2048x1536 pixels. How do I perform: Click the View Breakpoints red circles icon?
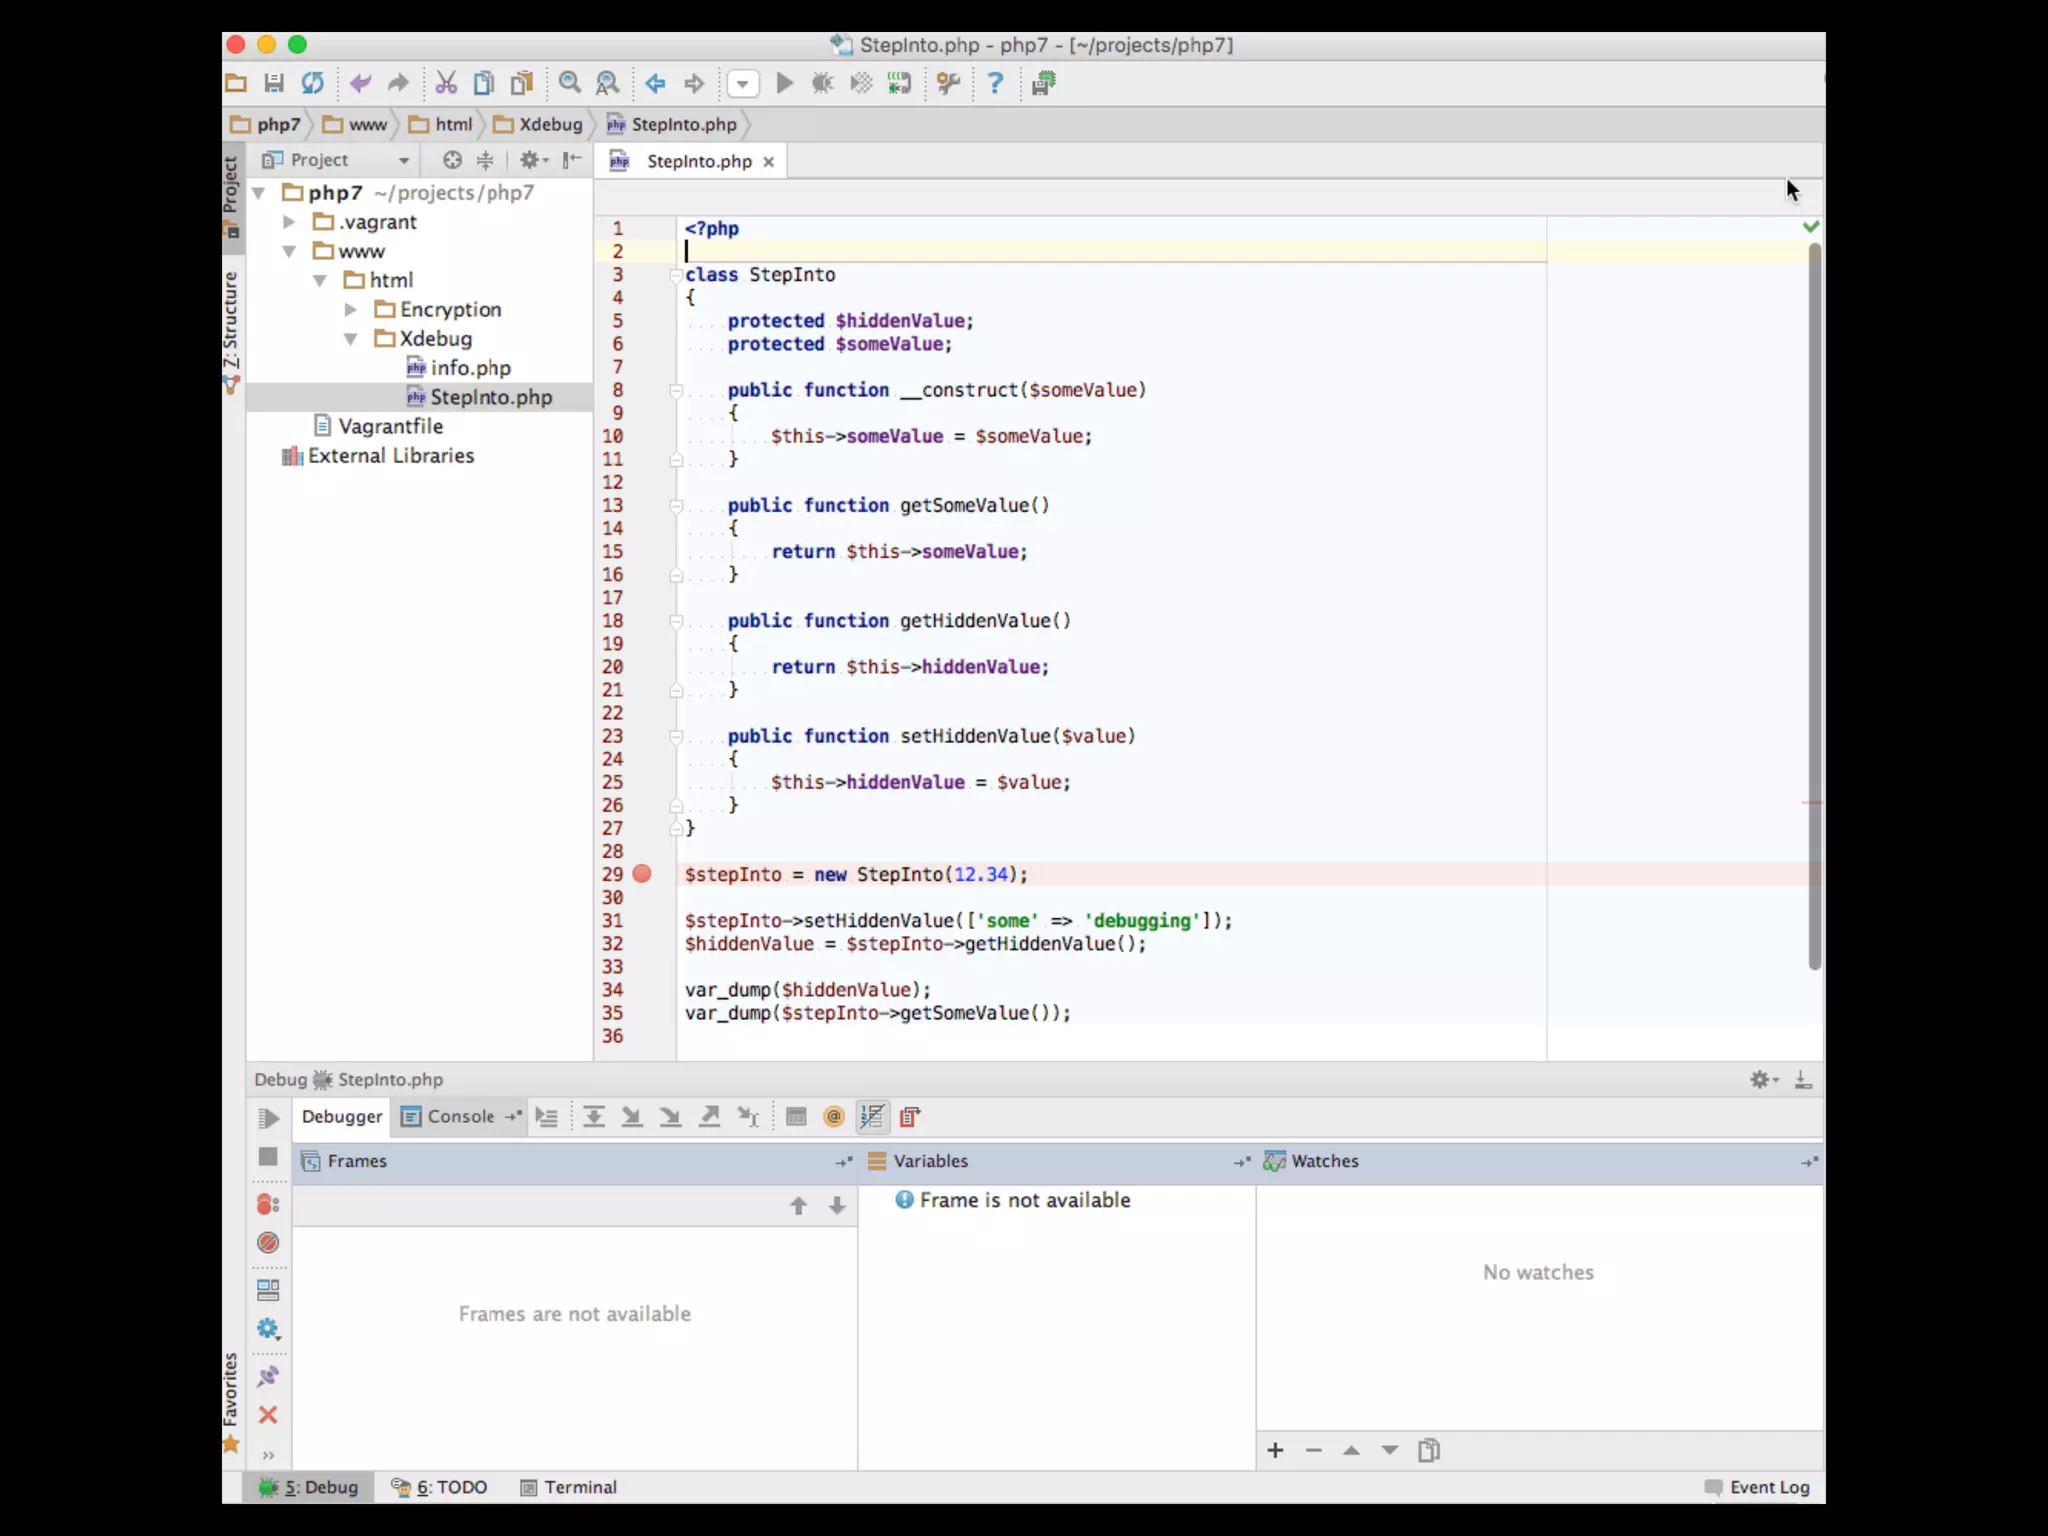268,1204
